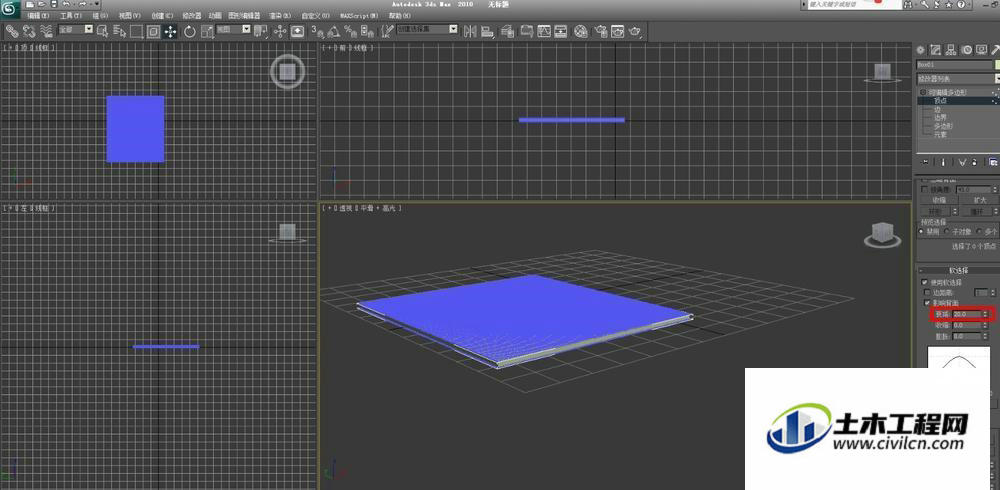
Task: Click Make Unique icon below stack
Action: coord(962,162)
